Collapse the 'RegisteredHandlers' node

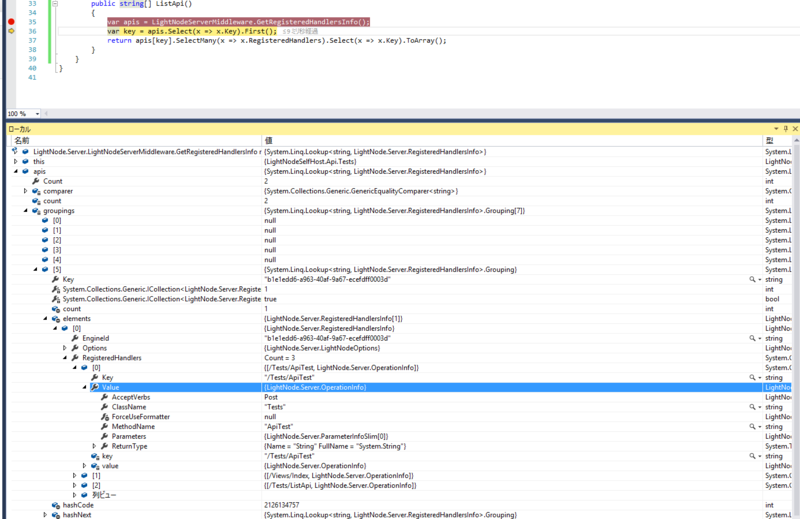click(x=65, y=358)
